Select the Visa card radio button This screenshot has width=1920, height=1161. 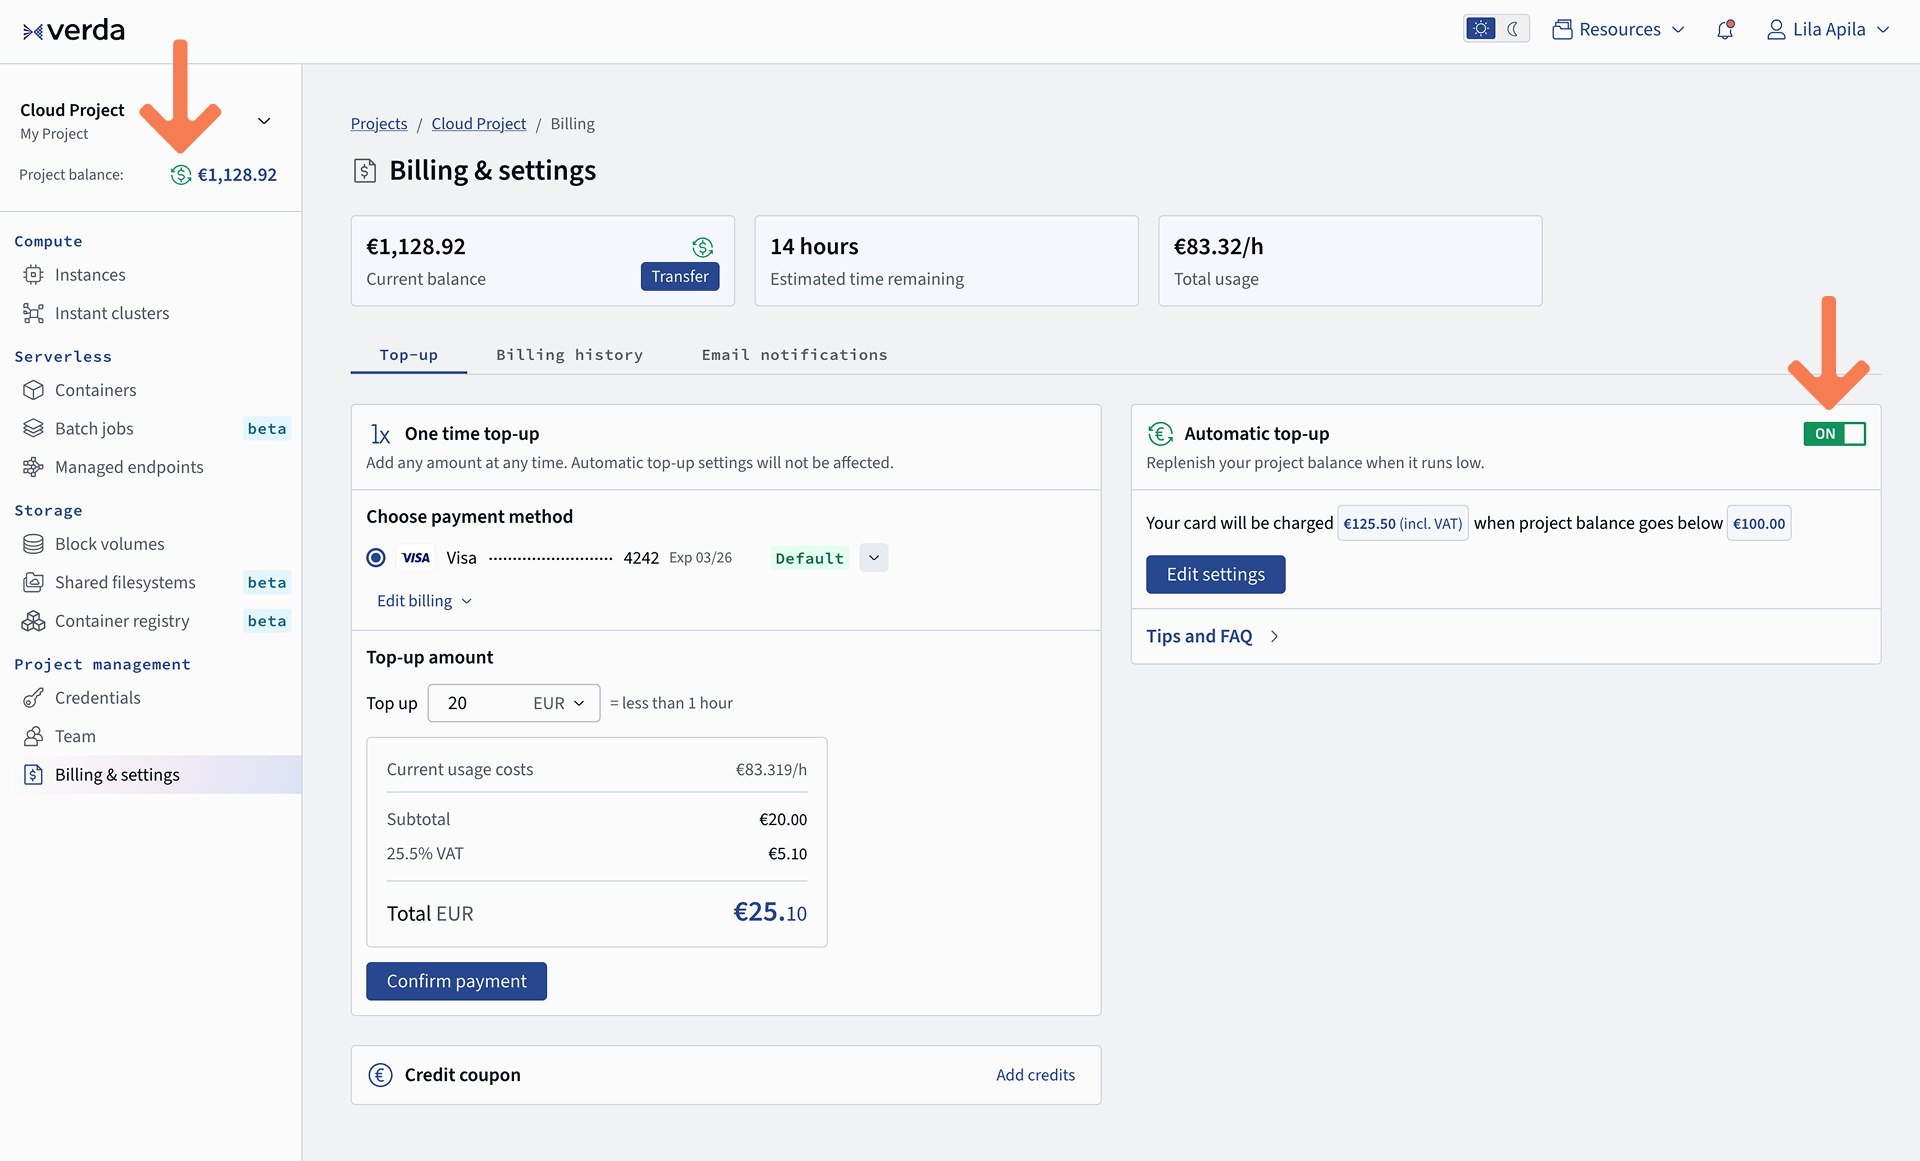[376, 558]
